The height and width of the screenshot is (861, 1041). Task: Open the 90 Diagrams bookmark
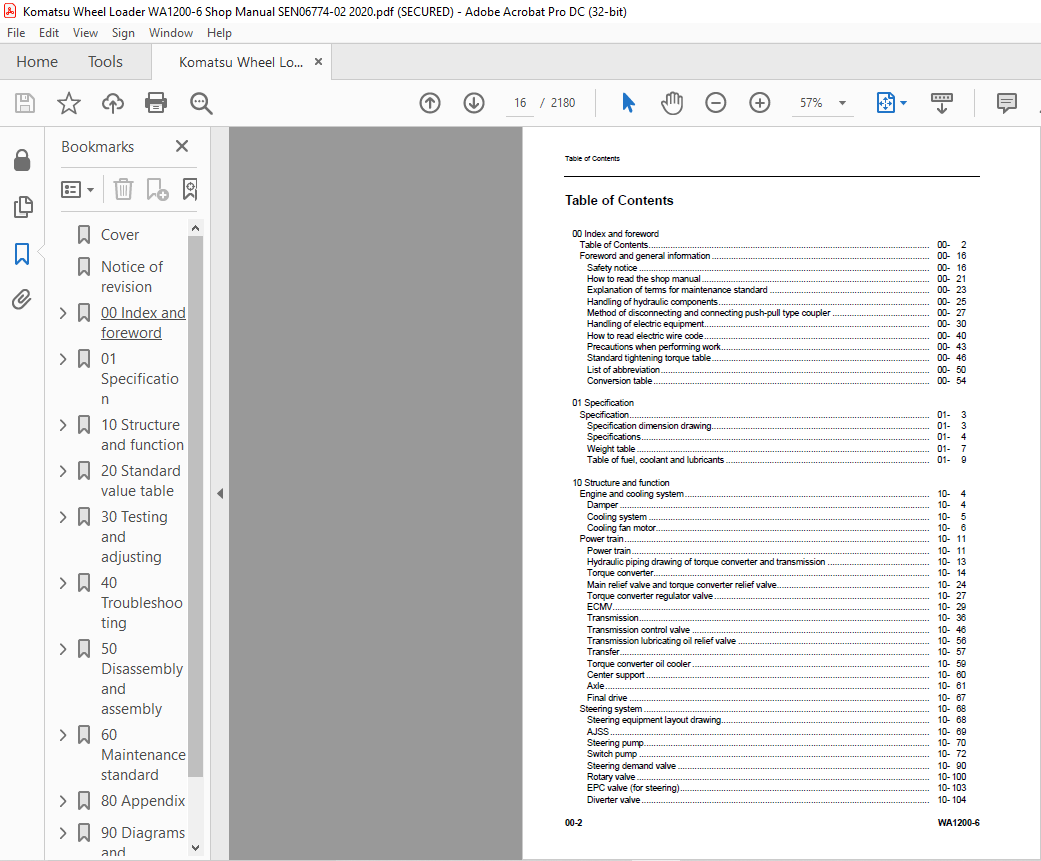click(143, 840)
